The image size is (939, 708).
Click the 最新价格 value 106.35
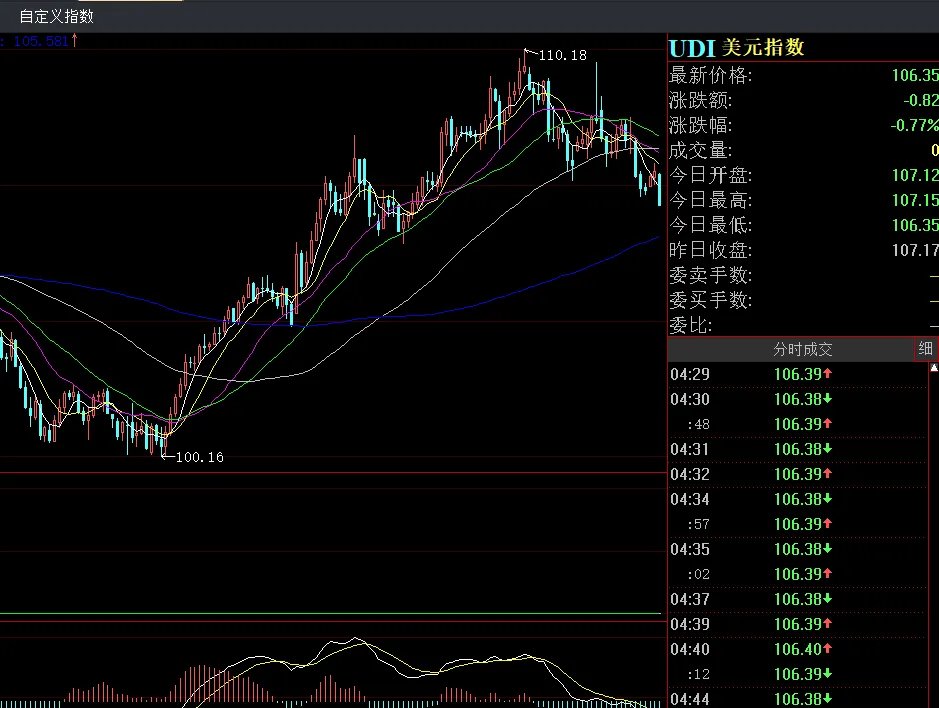tap(915, 74)
